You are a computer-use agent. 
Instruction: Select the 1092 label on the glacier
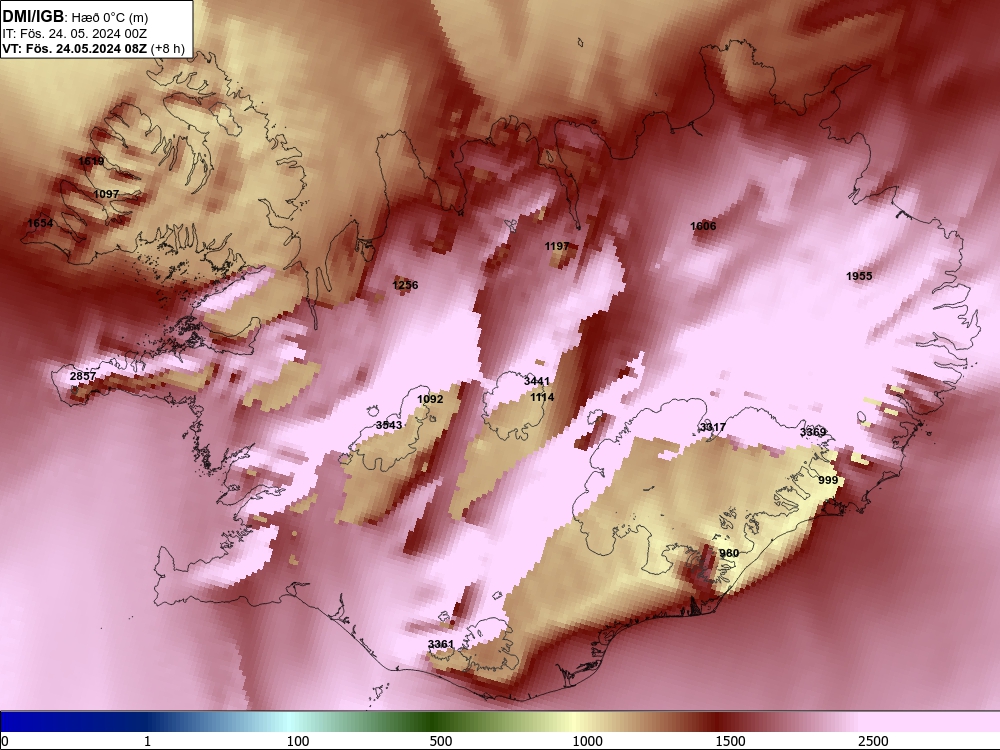pyautogui.click(x=430, y=399)
